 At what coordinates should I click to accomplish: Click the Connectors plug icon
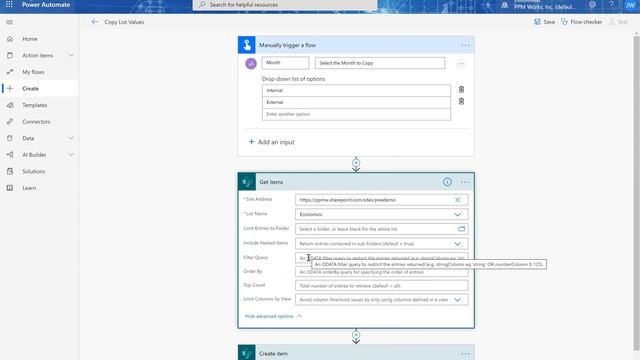(10, 122)
